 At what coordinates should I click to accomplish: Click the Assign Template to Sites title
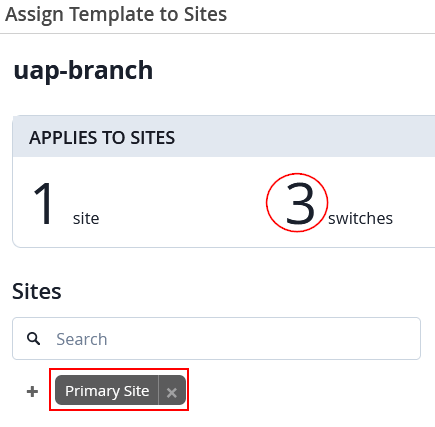click(x=116, y=15)
